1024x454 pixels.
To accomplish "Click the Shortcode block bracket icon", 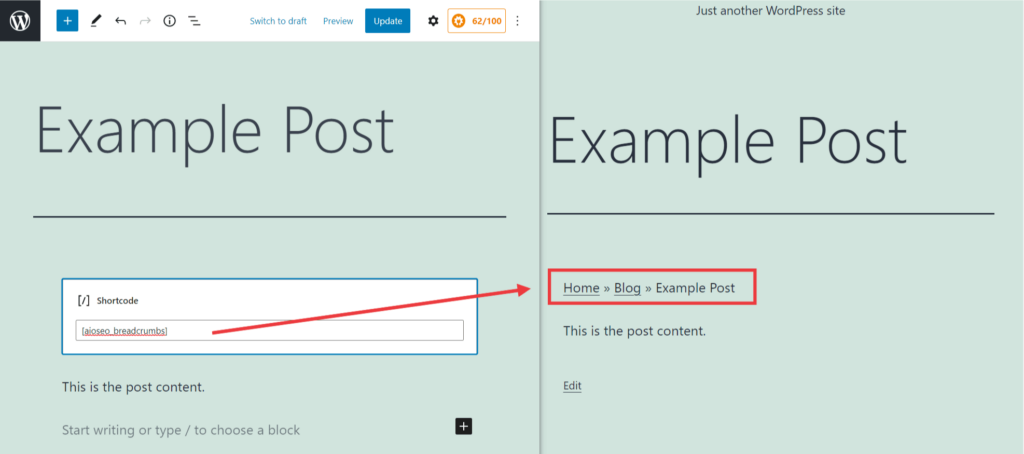I will (83, 300).
